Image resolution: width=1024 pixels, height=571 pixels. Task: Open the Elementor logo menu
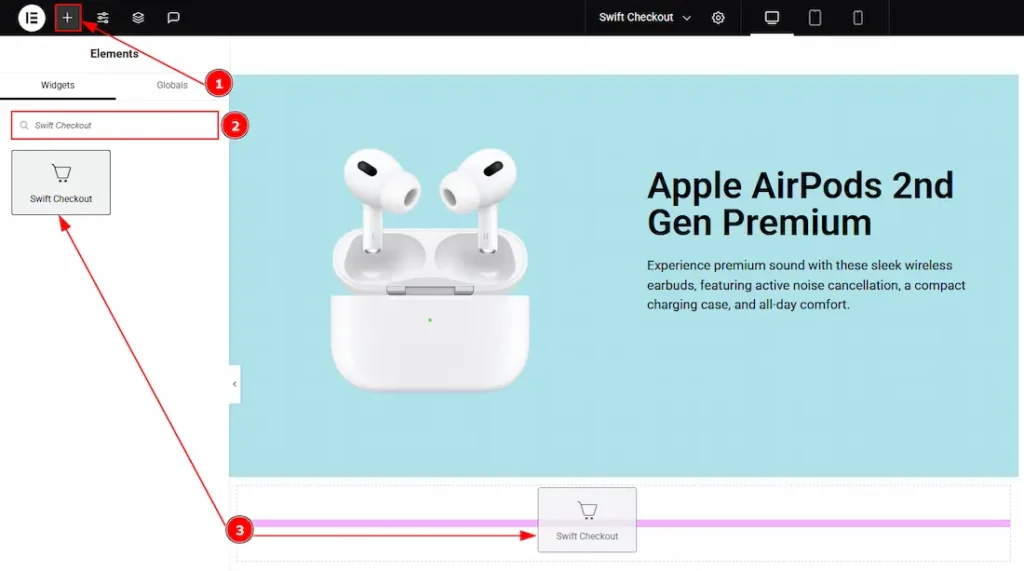pos(31,18)
